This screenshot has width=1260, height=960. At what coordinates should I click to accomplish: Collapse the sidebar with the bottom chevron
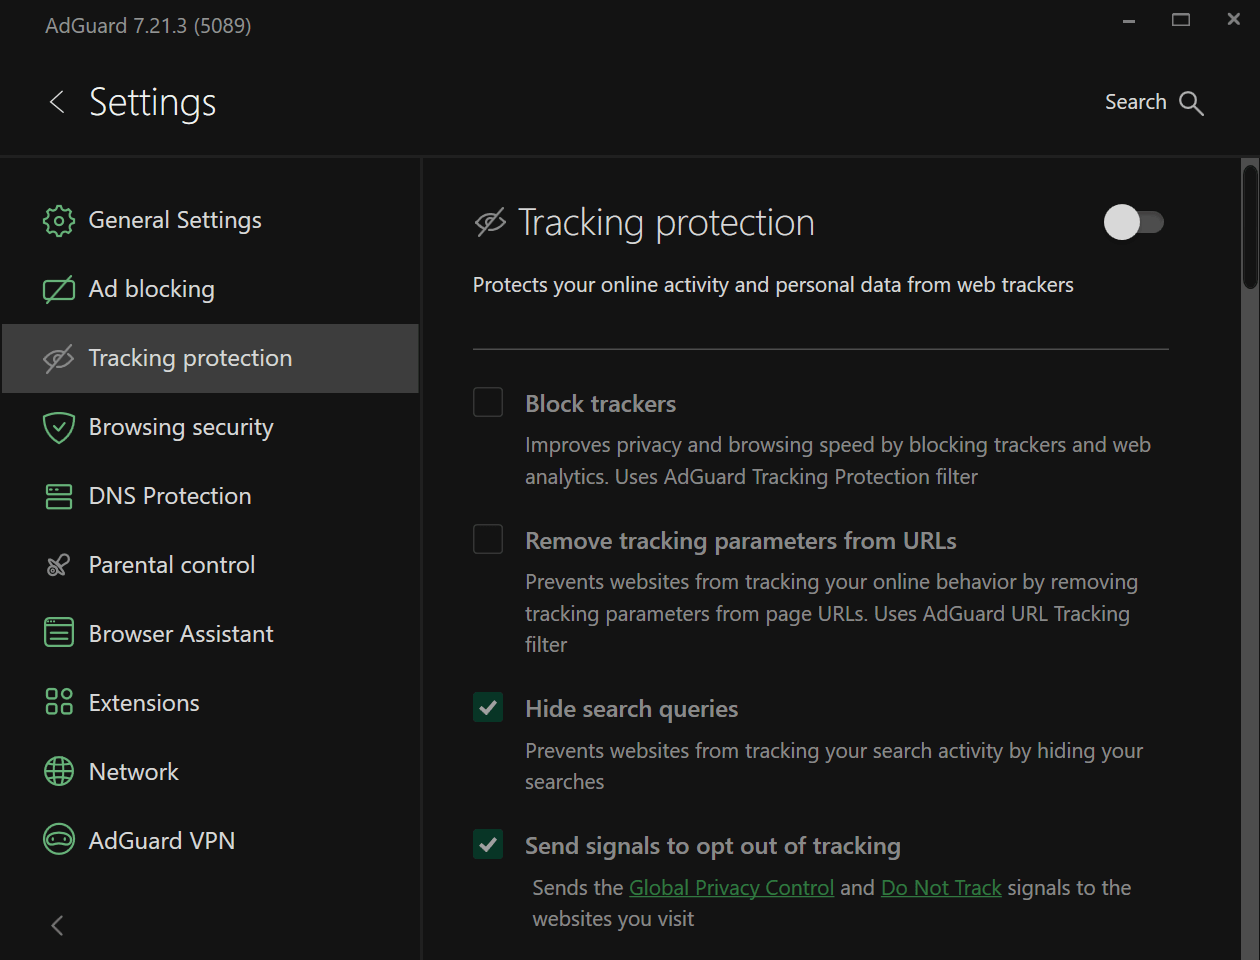57,926
